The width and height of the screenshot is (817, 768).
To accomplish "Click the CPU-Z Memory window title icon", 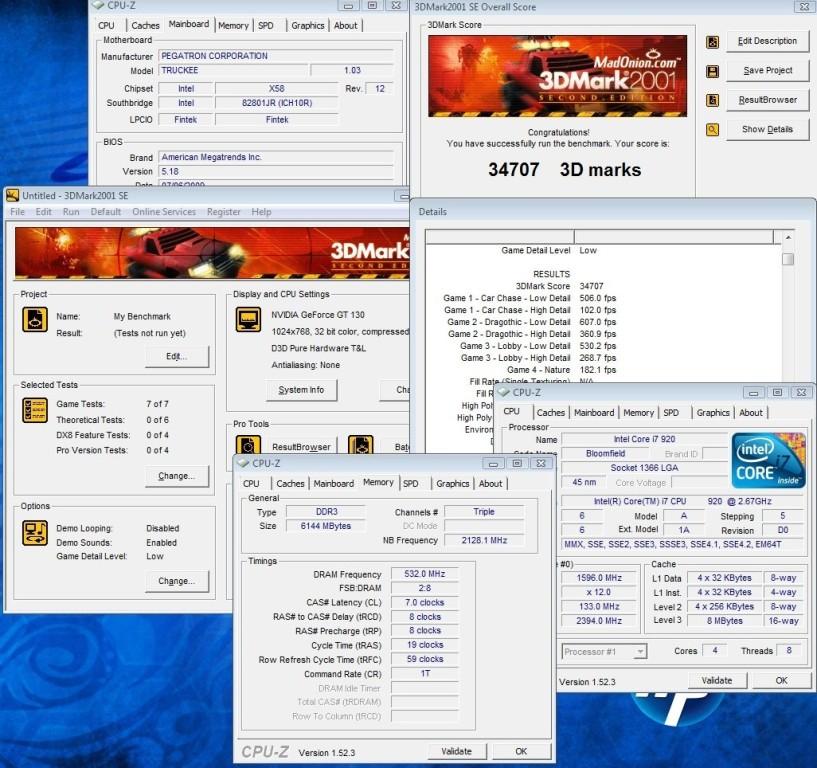I will click(242, 463).
